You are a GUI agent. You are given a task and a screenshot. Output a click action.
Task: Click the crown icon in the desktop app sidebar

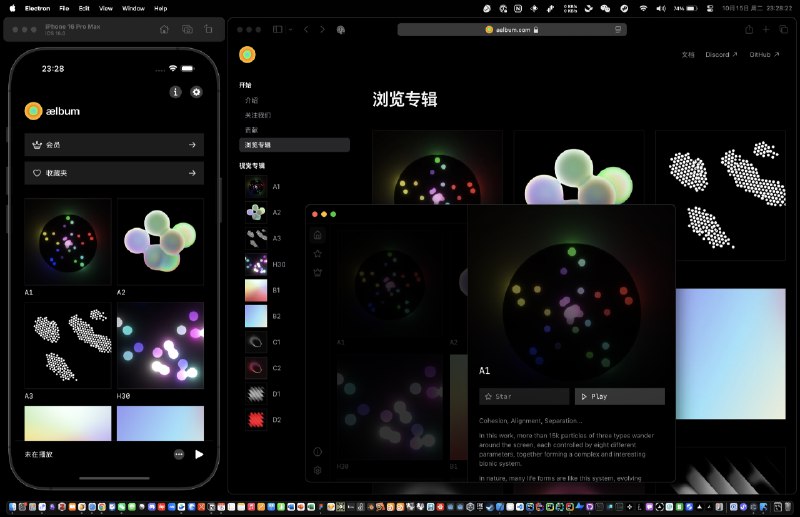tap(317, 273)
